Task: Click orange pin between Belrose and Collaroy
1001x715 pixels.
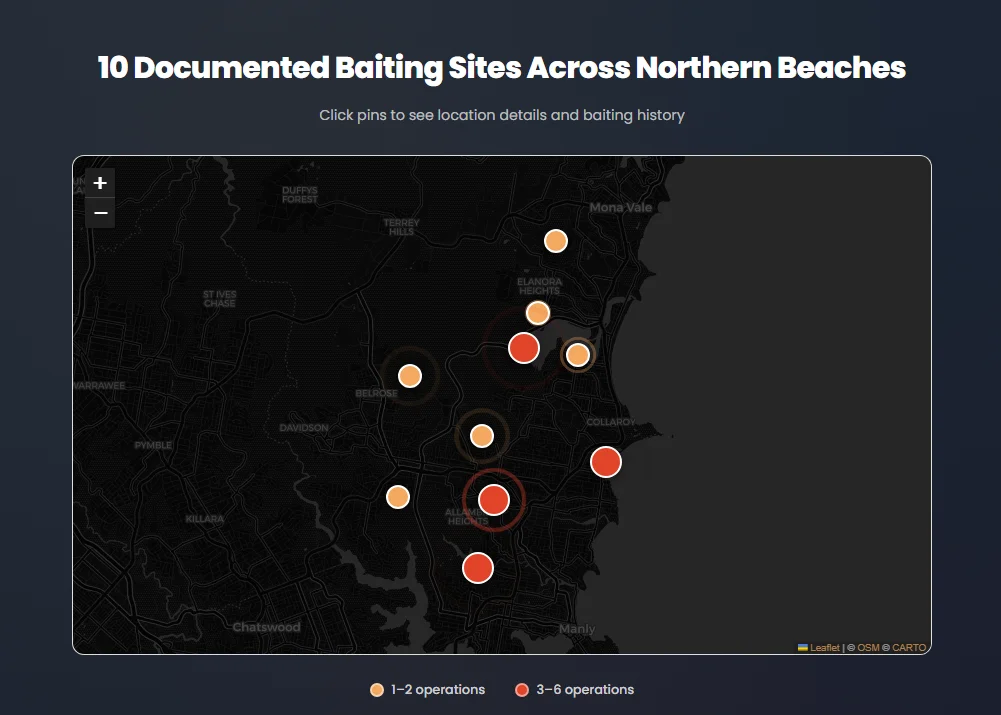Action: (x=482, y=436)
